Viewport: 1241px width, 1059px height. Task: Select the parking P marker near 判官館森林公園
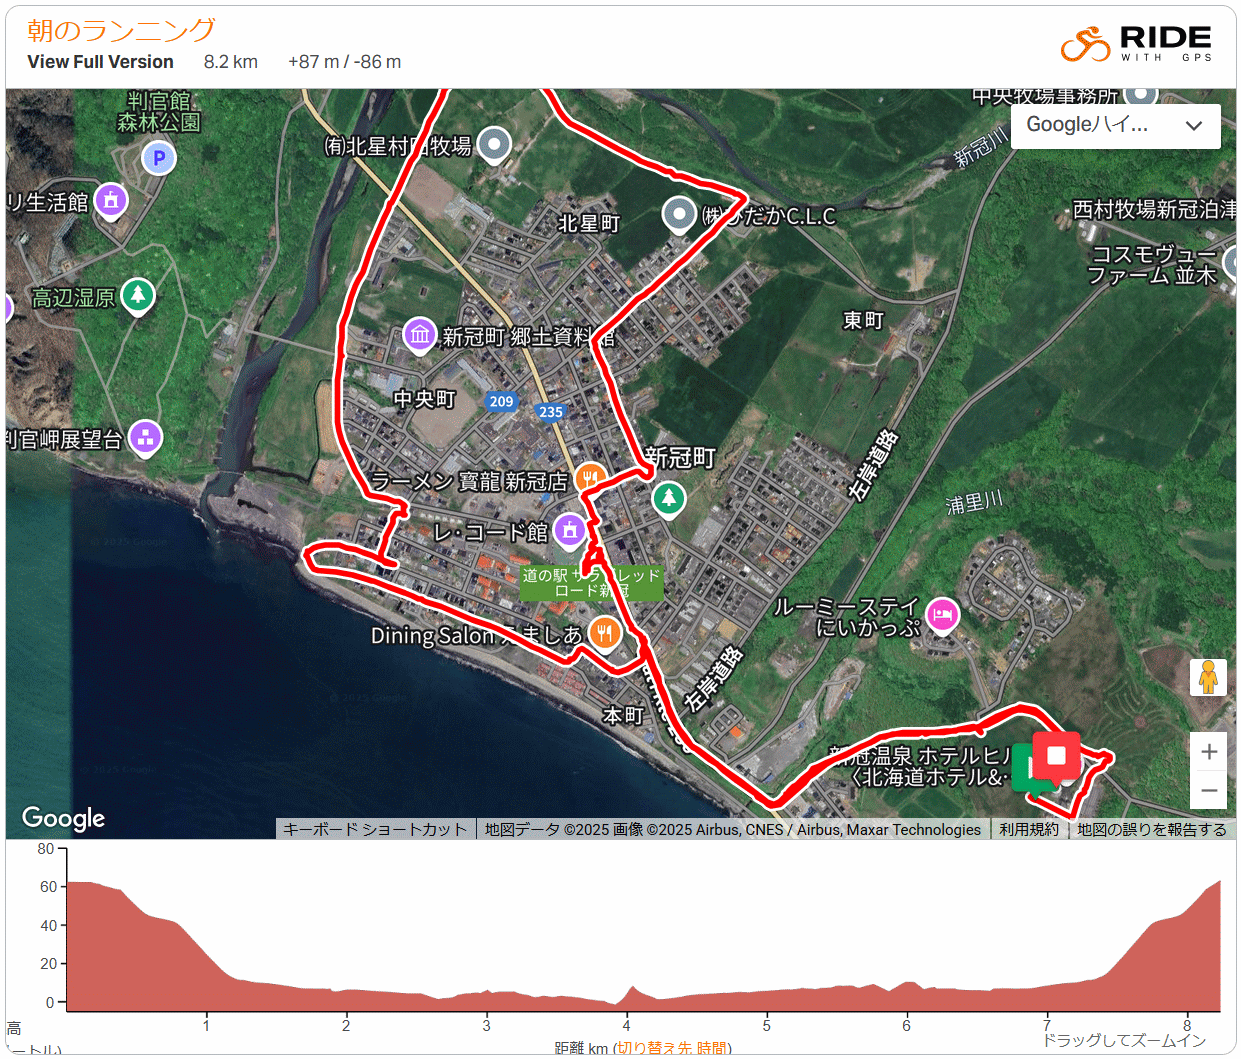(159, 157)
